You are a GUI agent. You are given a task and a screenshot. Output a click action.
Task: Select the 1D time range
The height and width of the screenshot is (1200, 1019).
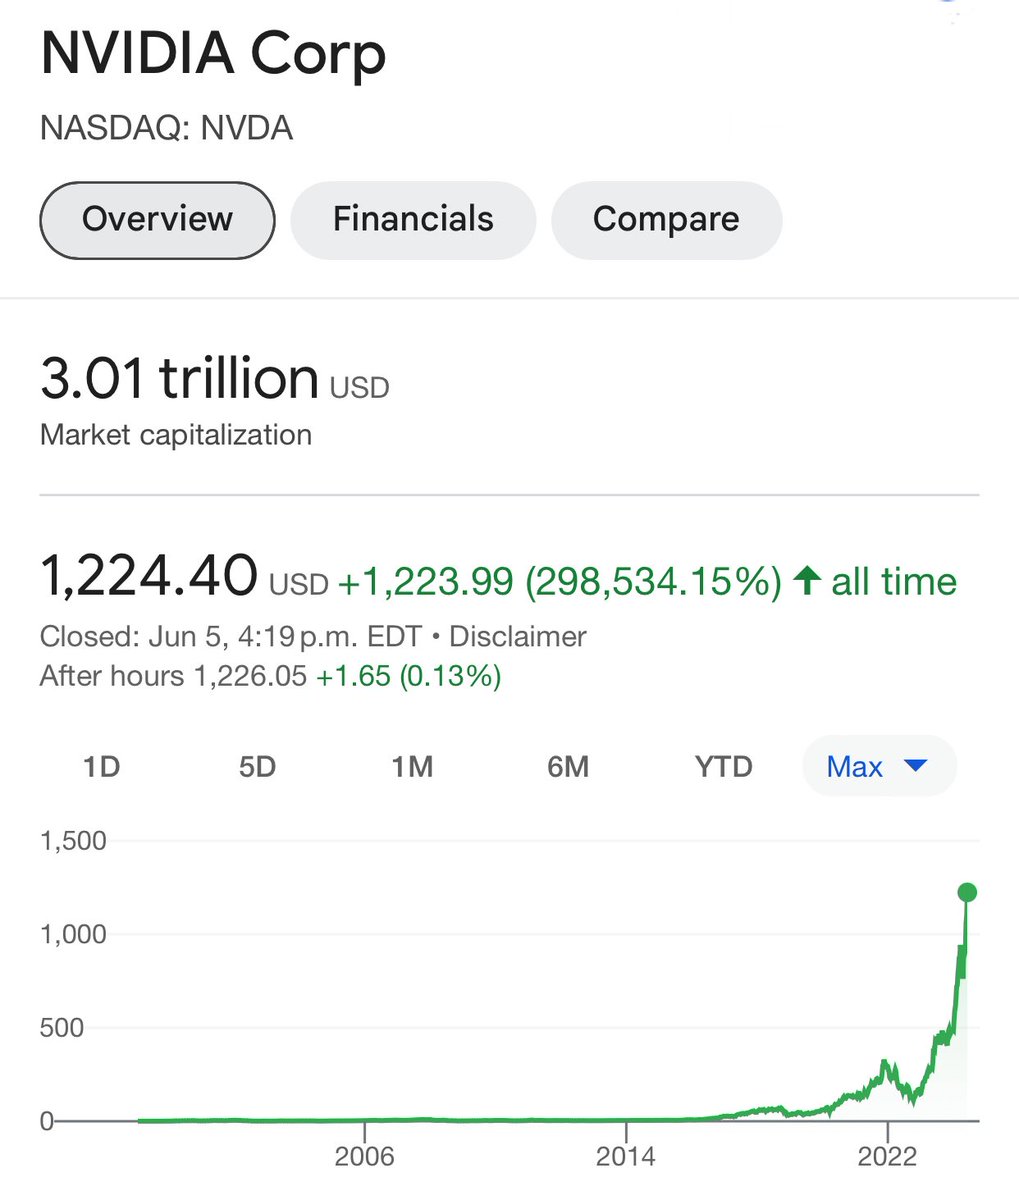[x=101, y=767]
